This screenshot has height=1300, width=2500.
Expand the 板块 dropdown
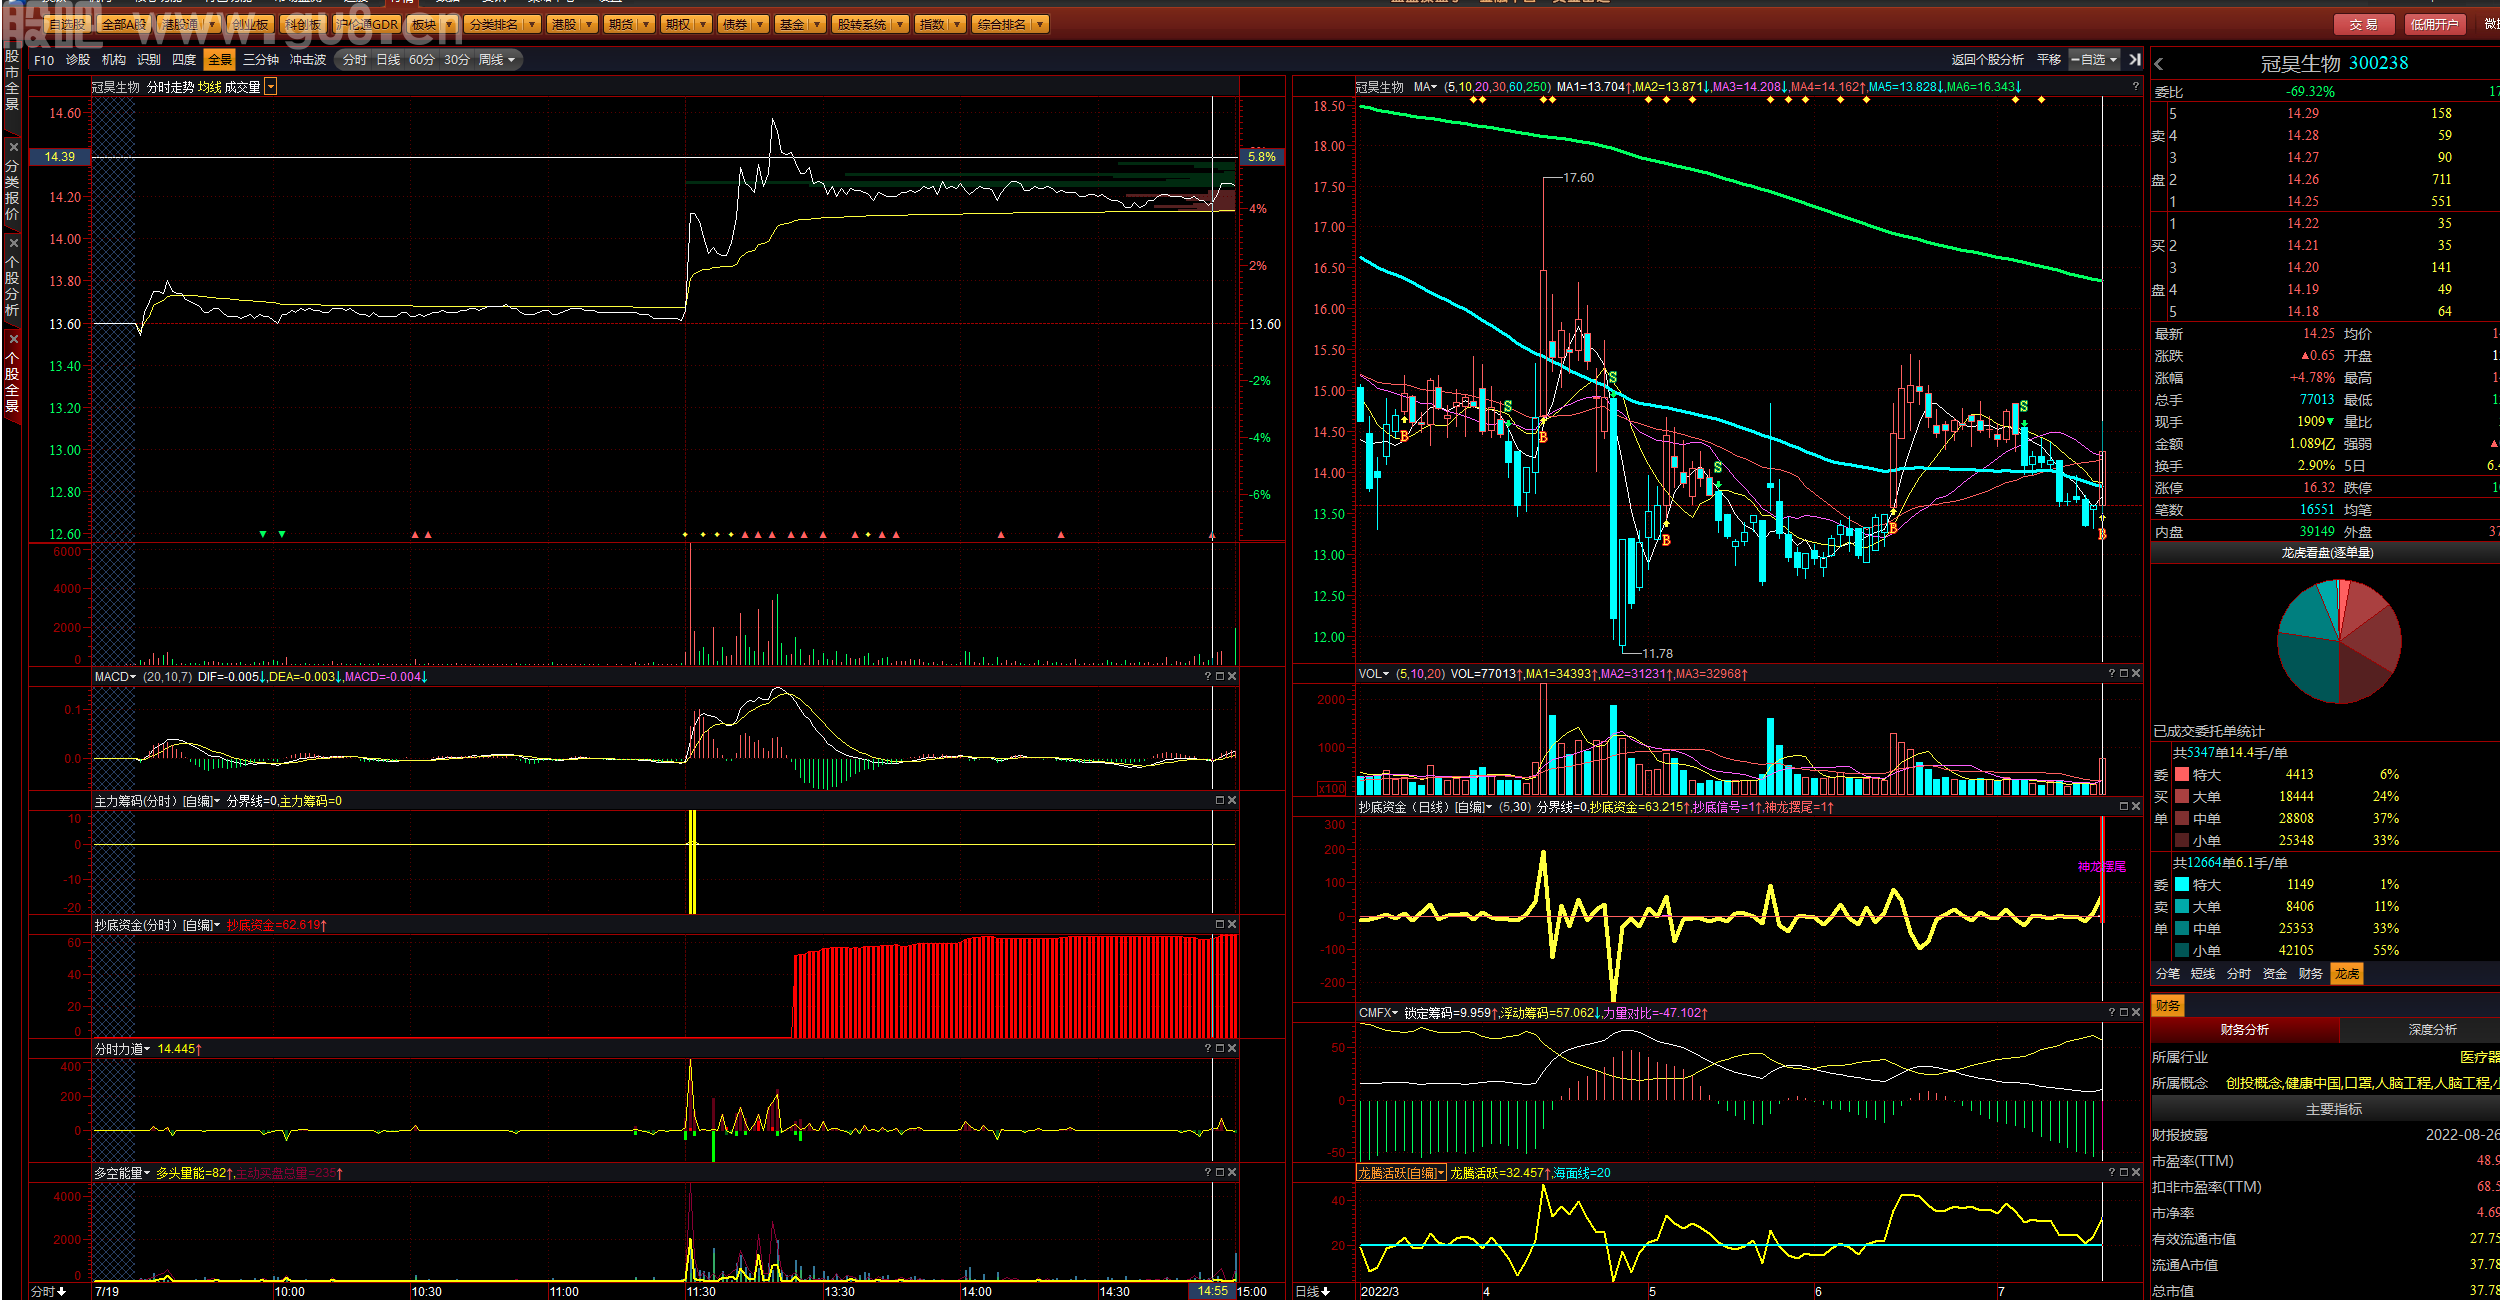448,24
